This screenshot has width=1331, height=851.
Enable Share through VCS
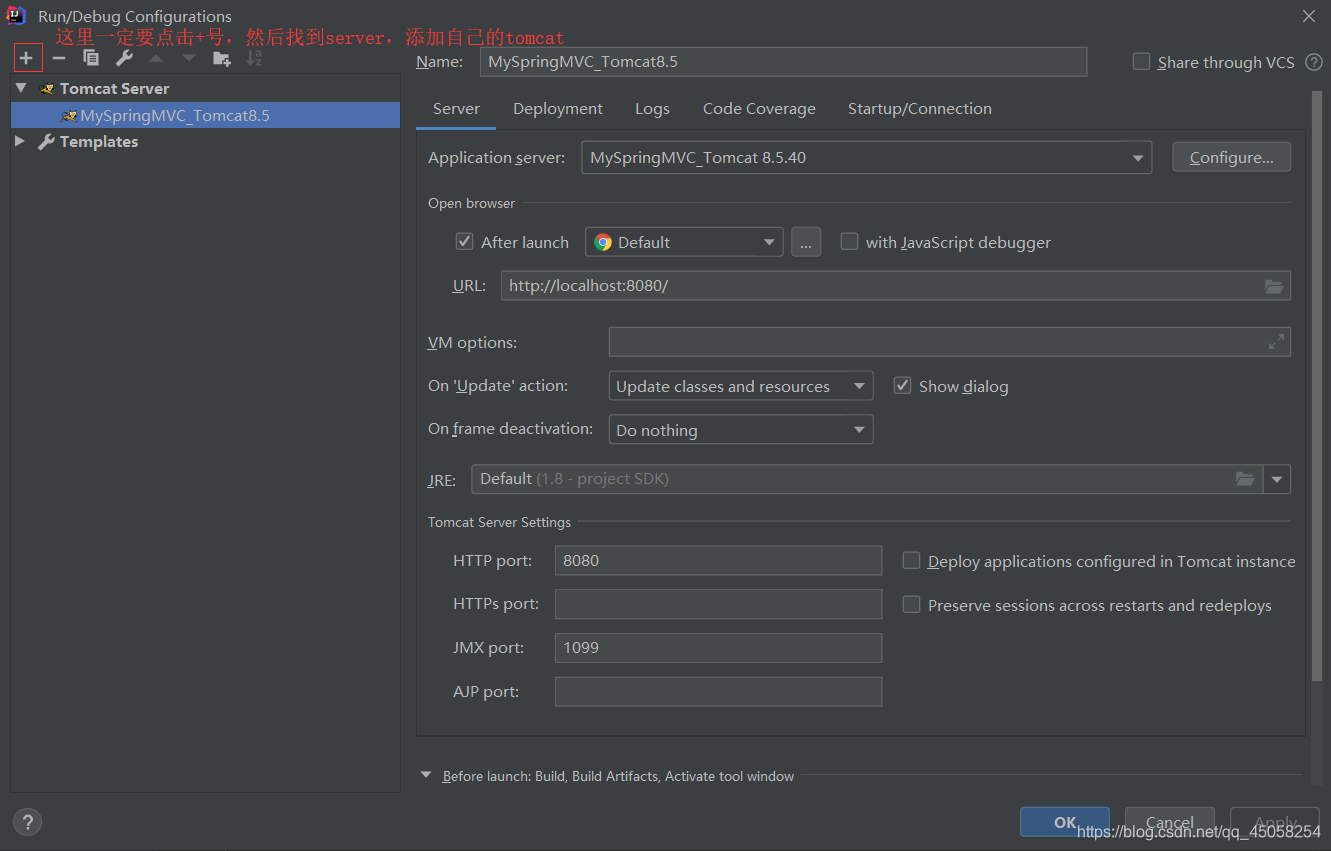point(1141,62)
